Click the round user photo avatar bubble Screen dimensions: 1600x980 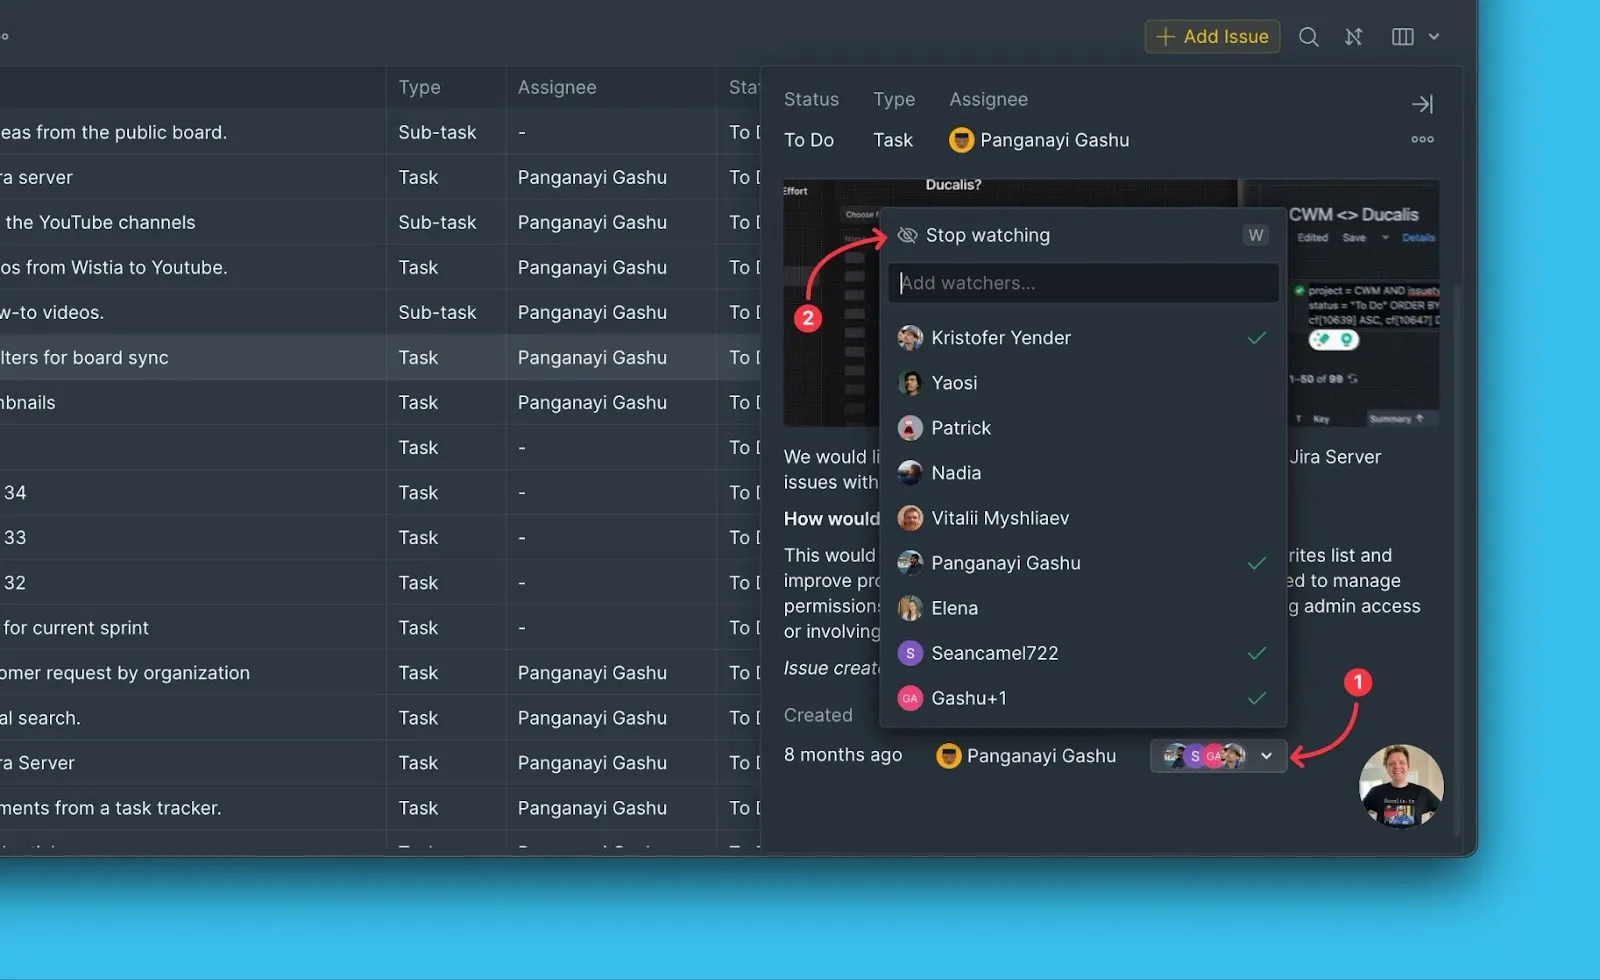click(x=1401, y=786)
